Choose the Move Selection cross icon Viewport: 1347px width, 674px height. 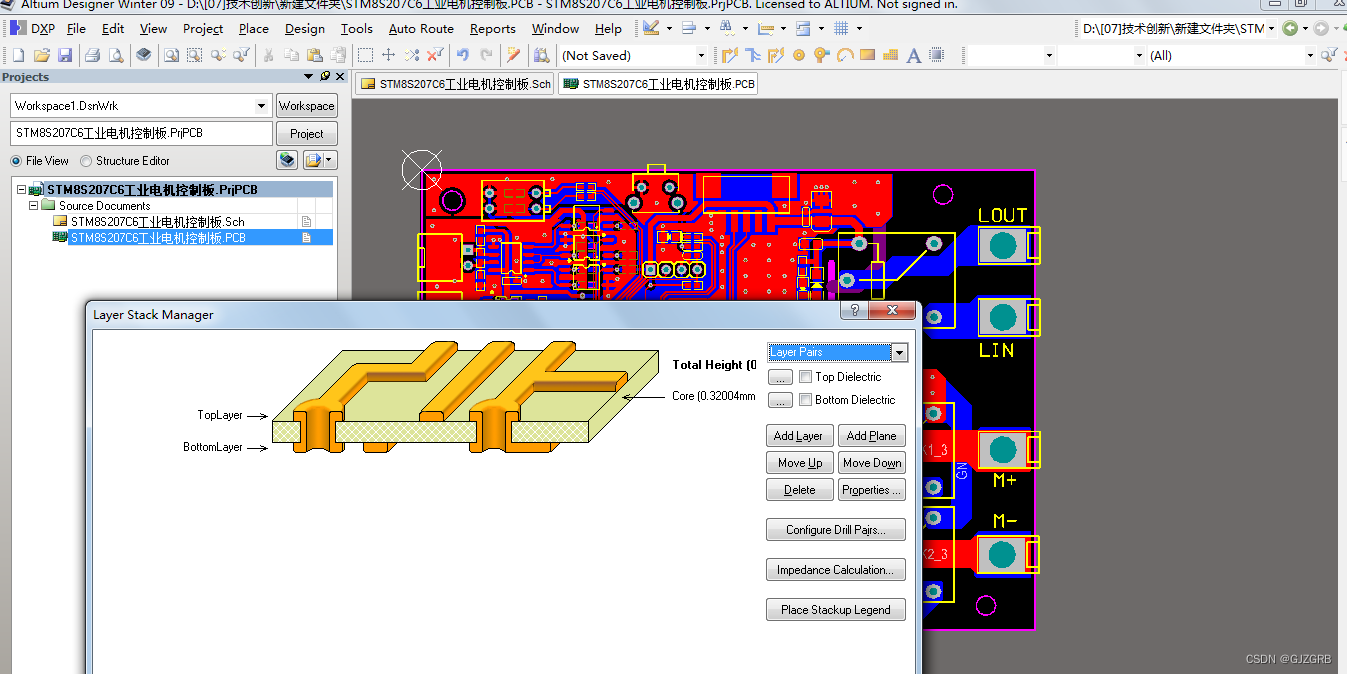click(x=389, y=55)
